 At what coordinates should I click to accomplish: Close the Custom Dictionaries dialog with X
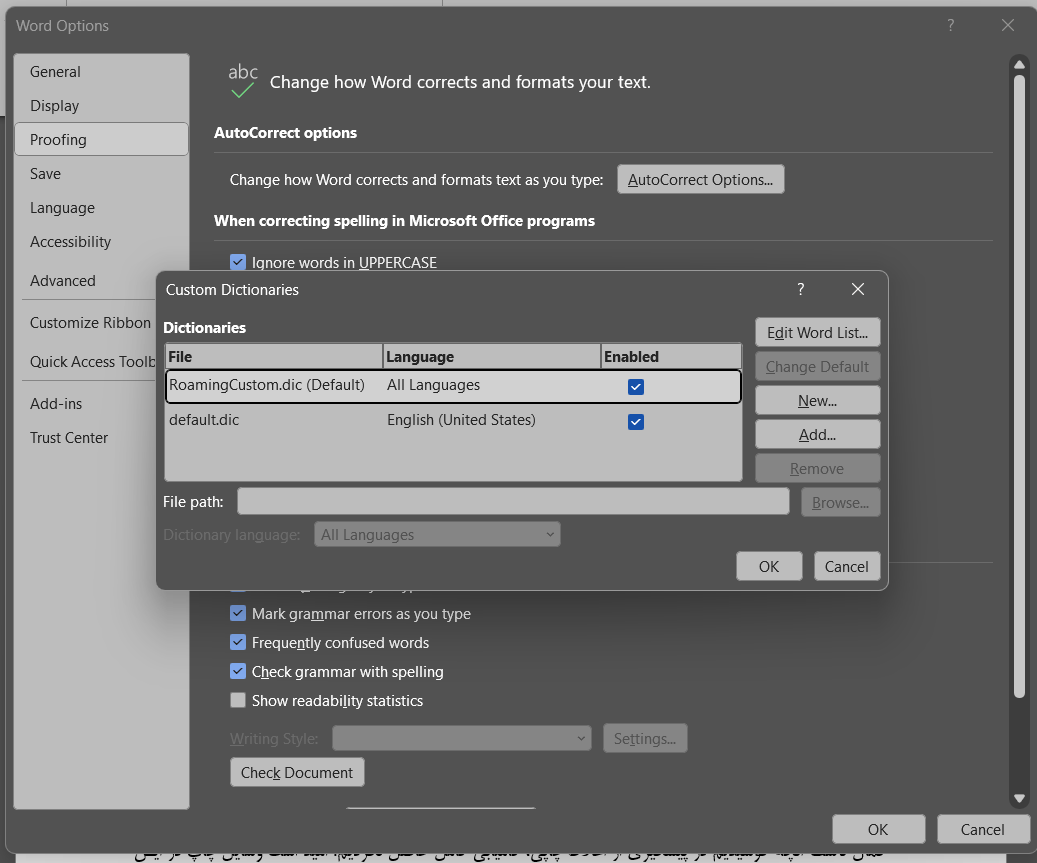coord(857,289)
